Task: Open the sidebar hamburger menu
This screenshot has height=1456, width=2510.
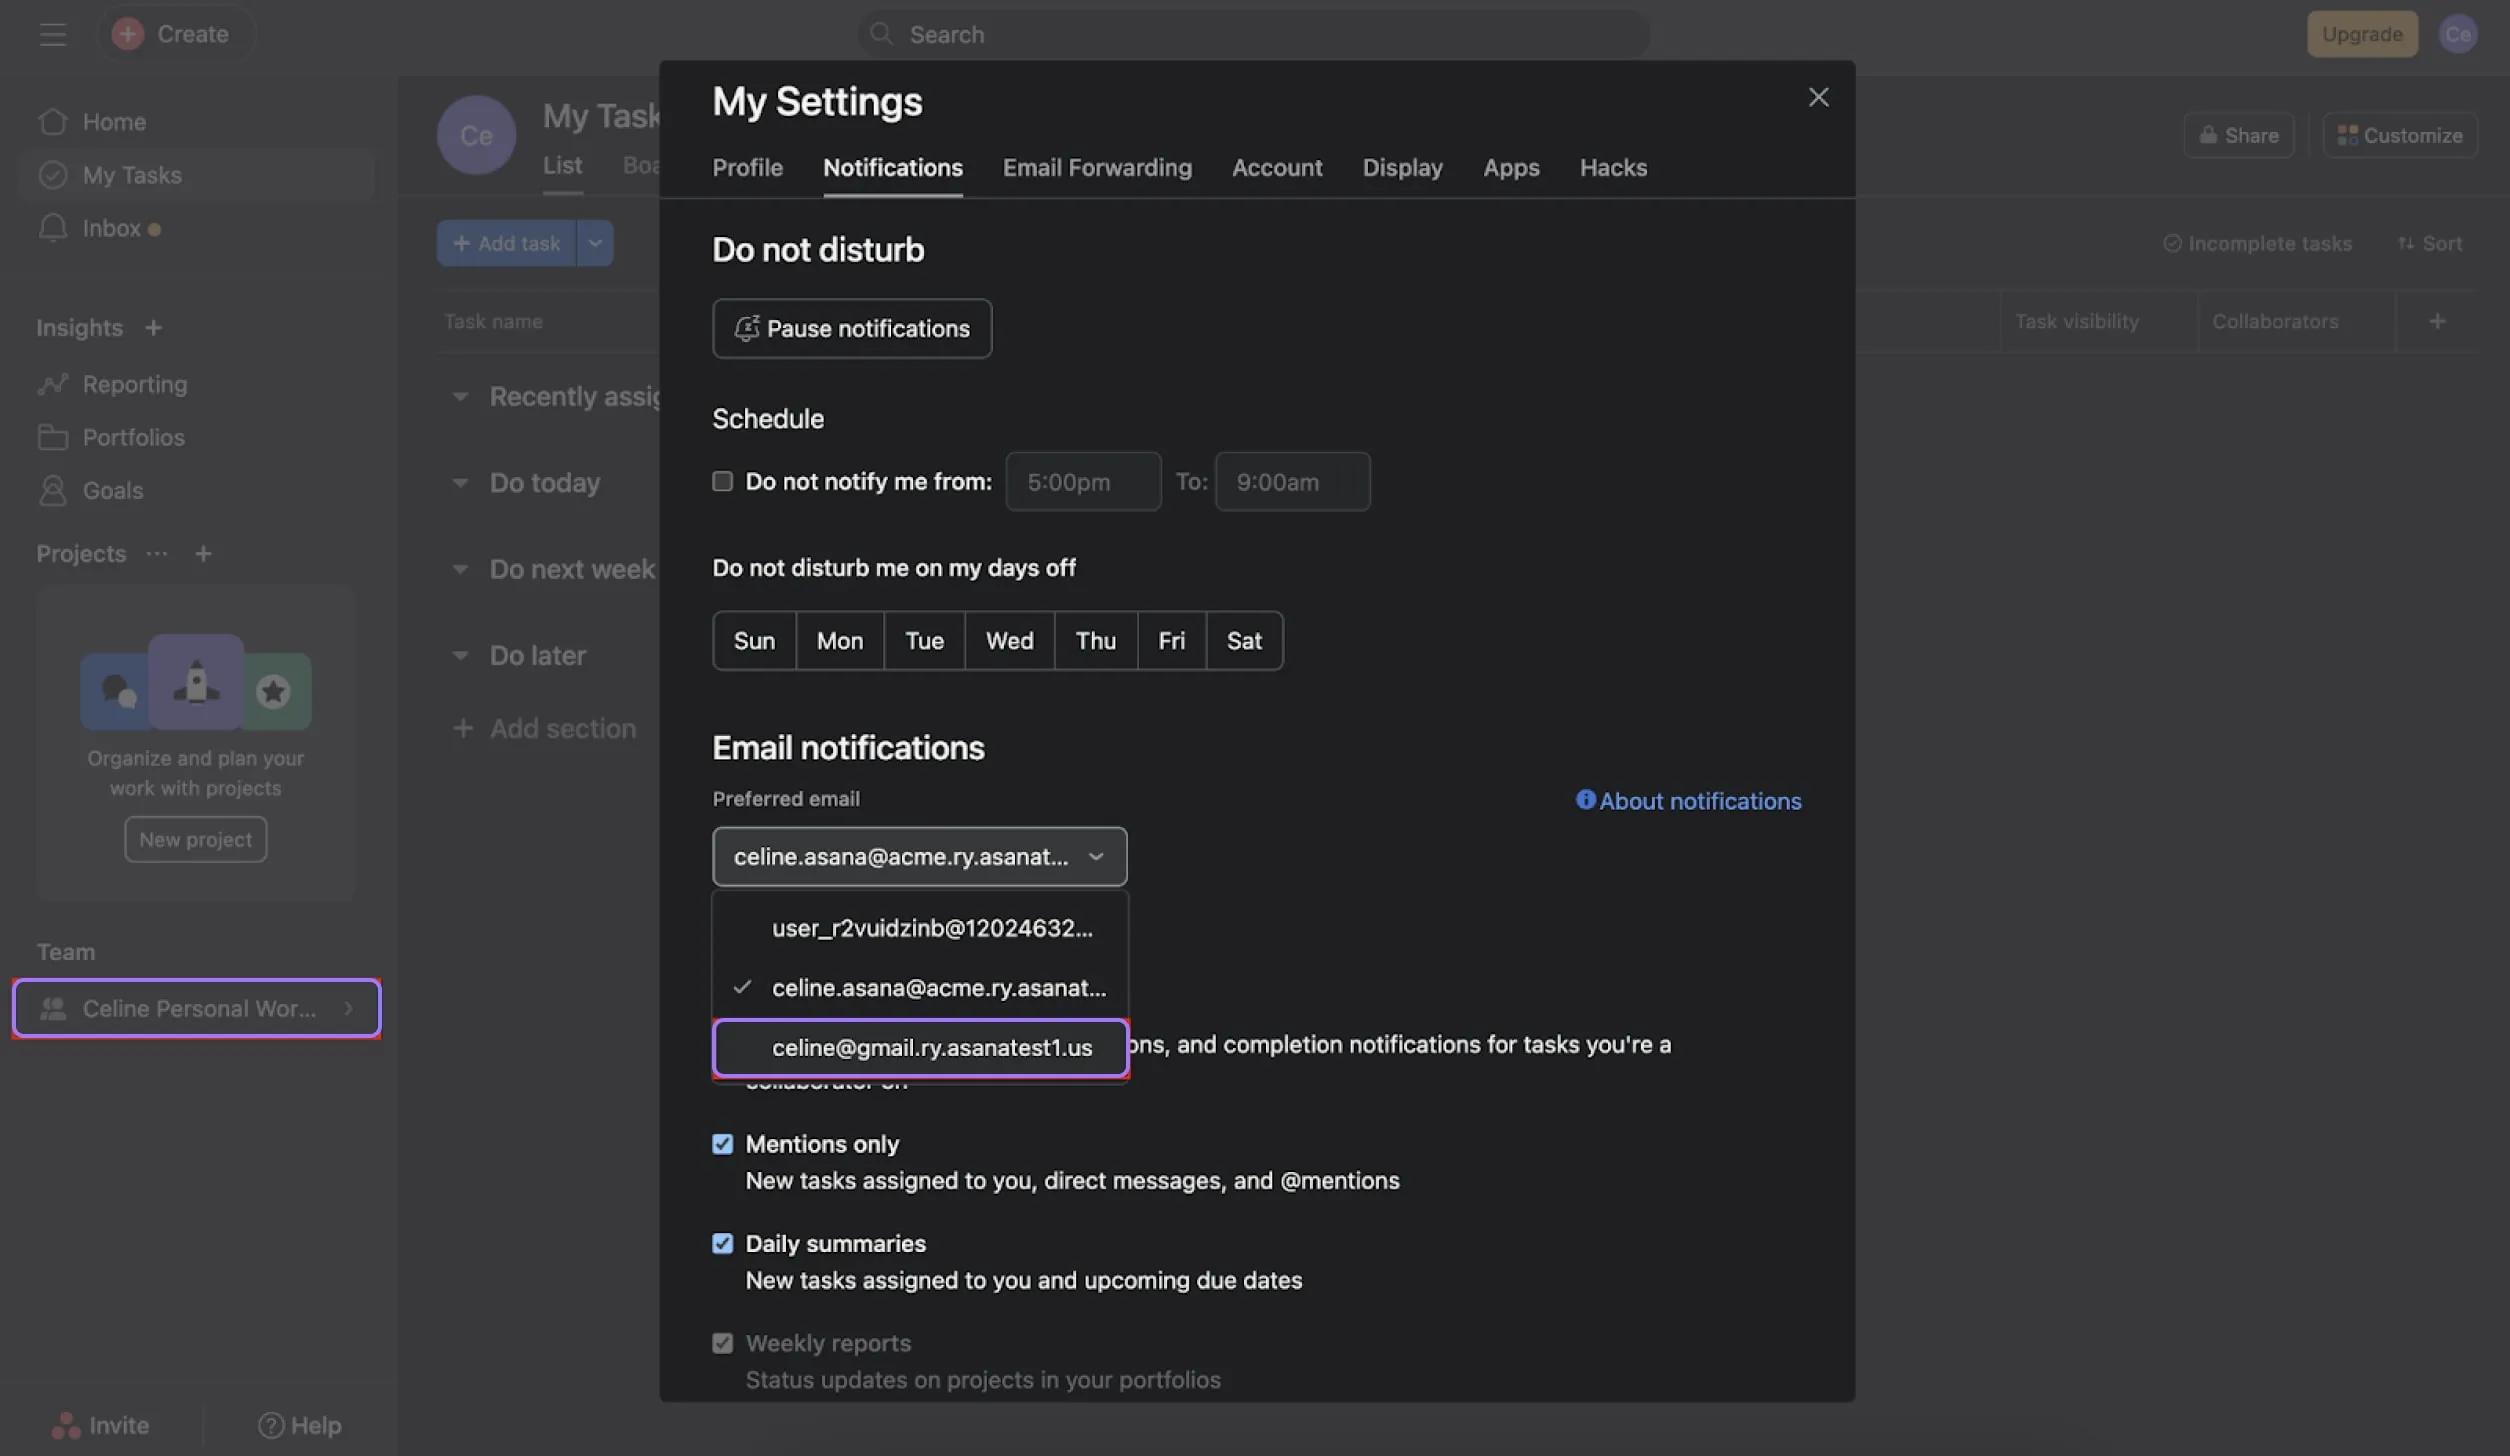Action: click(x=52, y=33)
